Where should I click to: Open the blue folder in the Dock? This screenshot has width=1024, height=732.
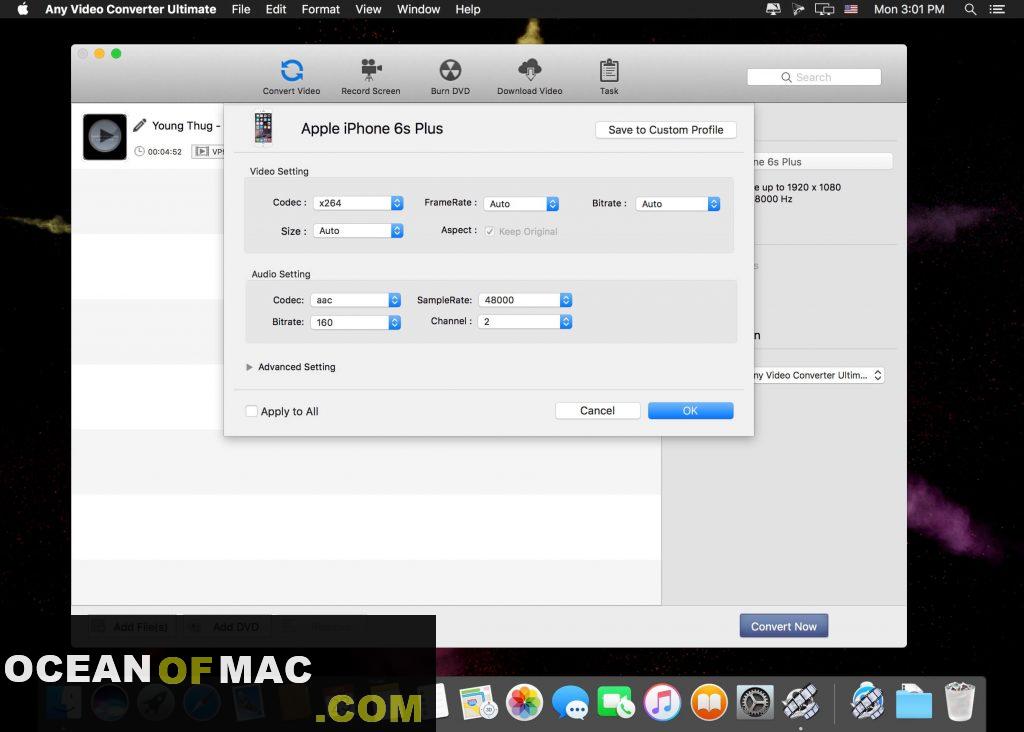tap(913, 703)
